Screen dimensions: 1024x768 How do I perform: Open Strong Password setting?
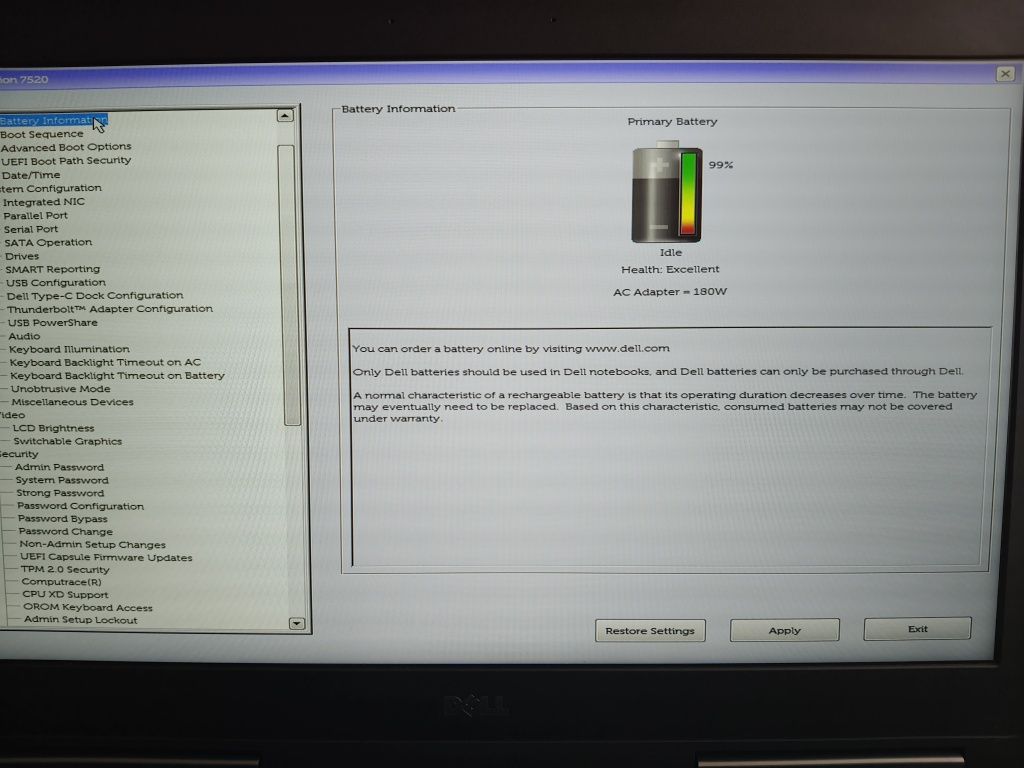click(x=60, y=493)
